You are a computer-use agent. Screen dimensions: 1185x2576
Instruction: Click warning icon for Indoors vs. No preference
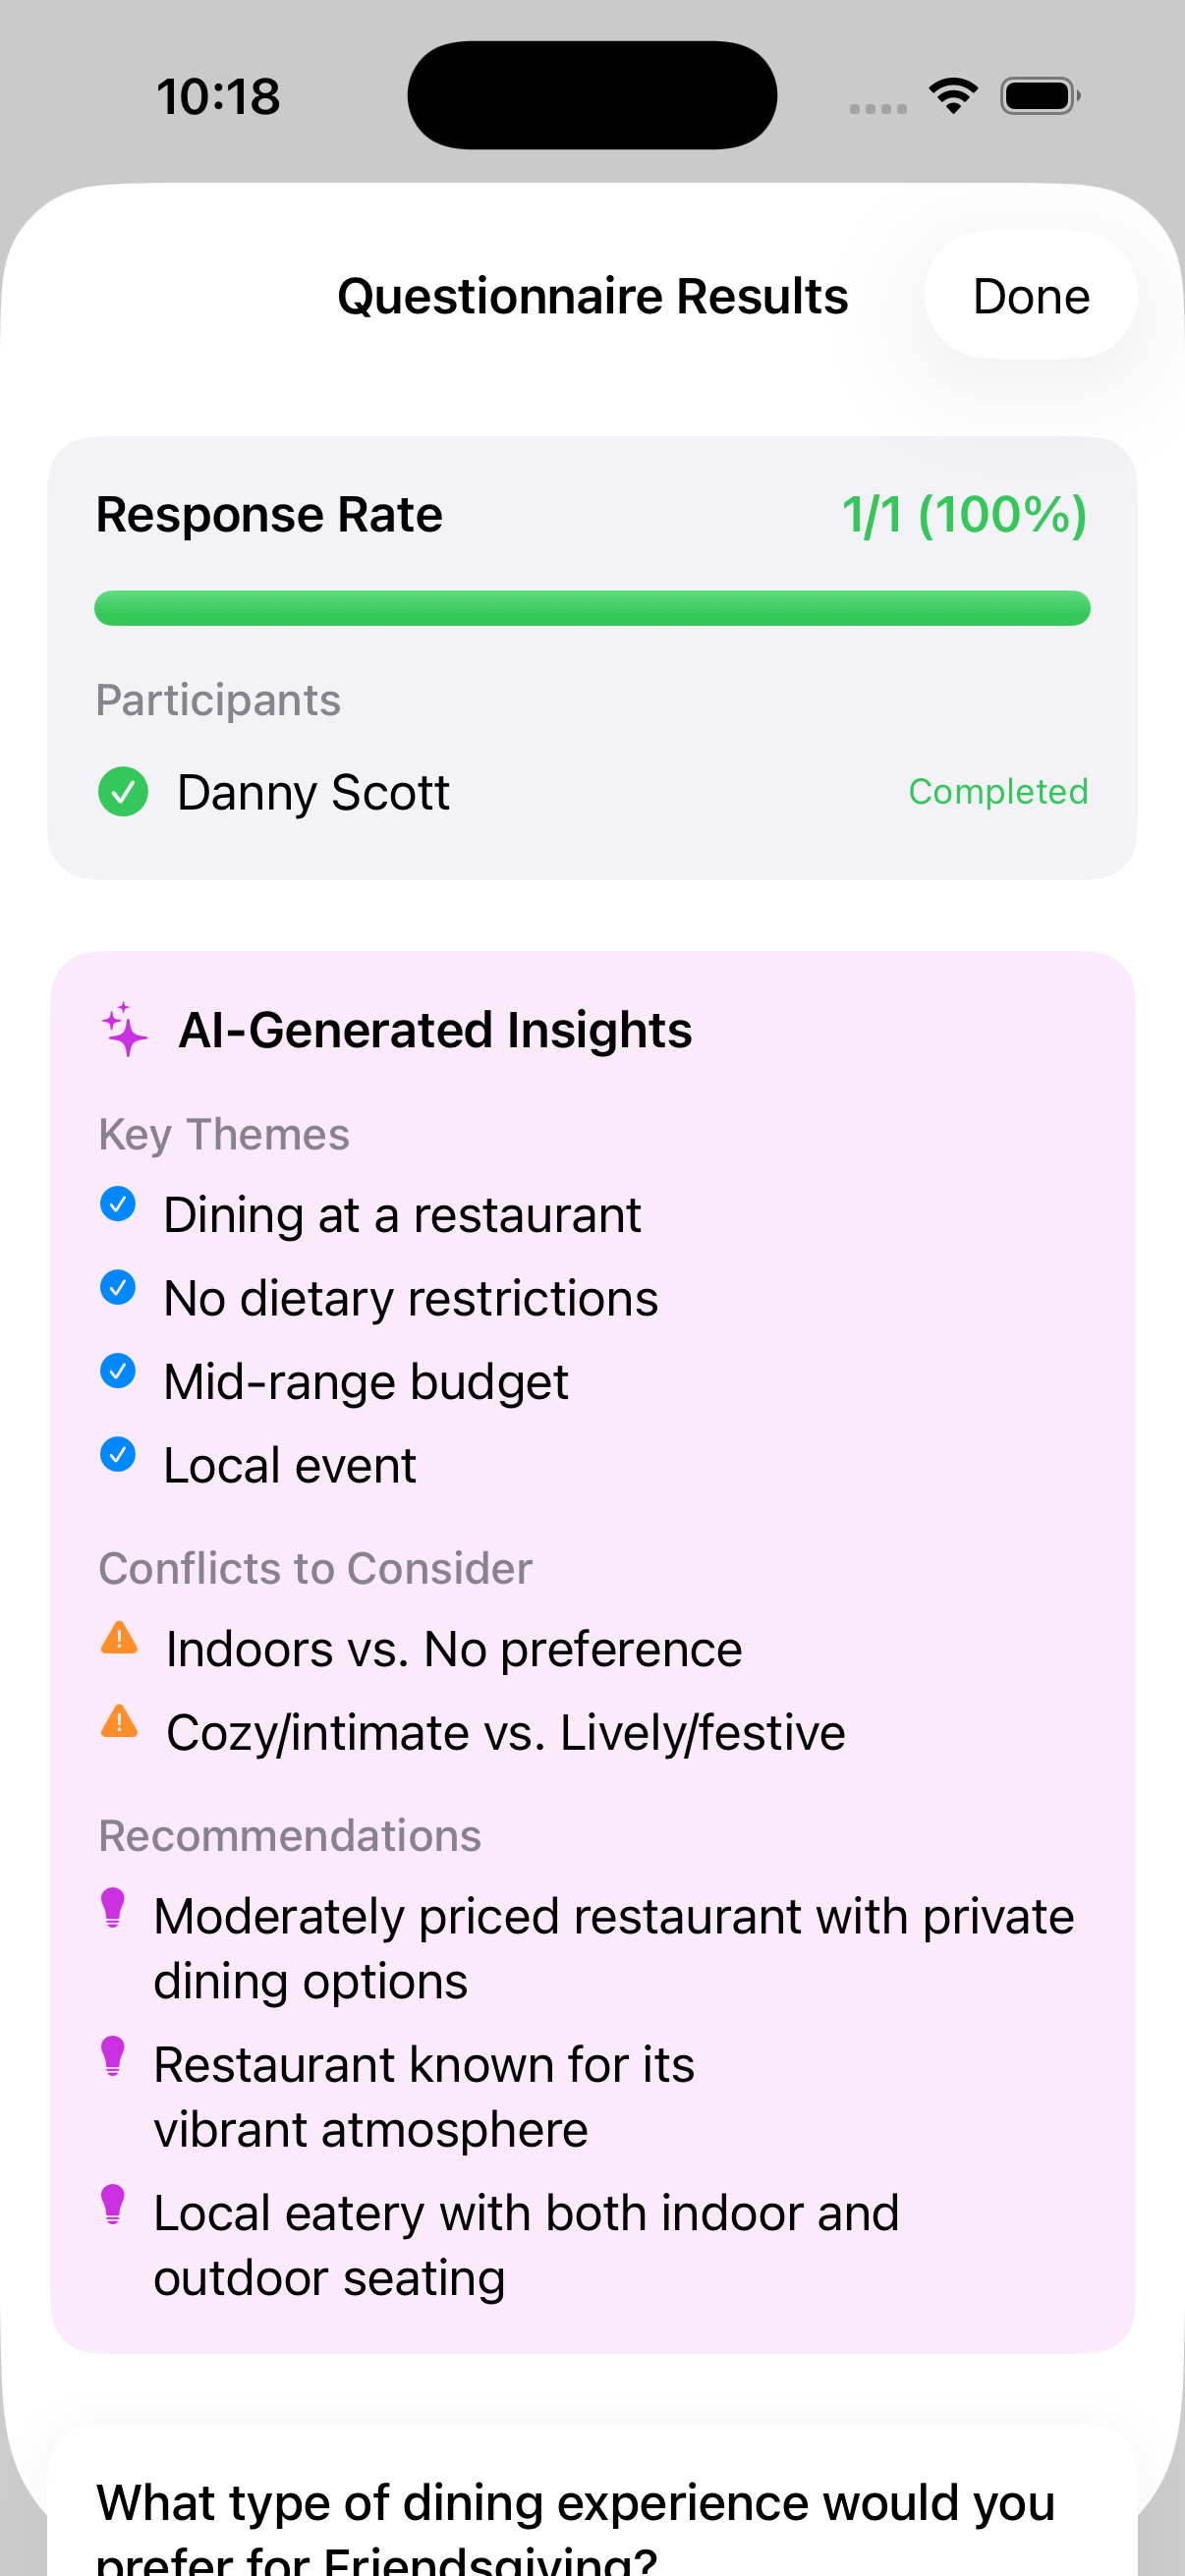pos(120,1638)
